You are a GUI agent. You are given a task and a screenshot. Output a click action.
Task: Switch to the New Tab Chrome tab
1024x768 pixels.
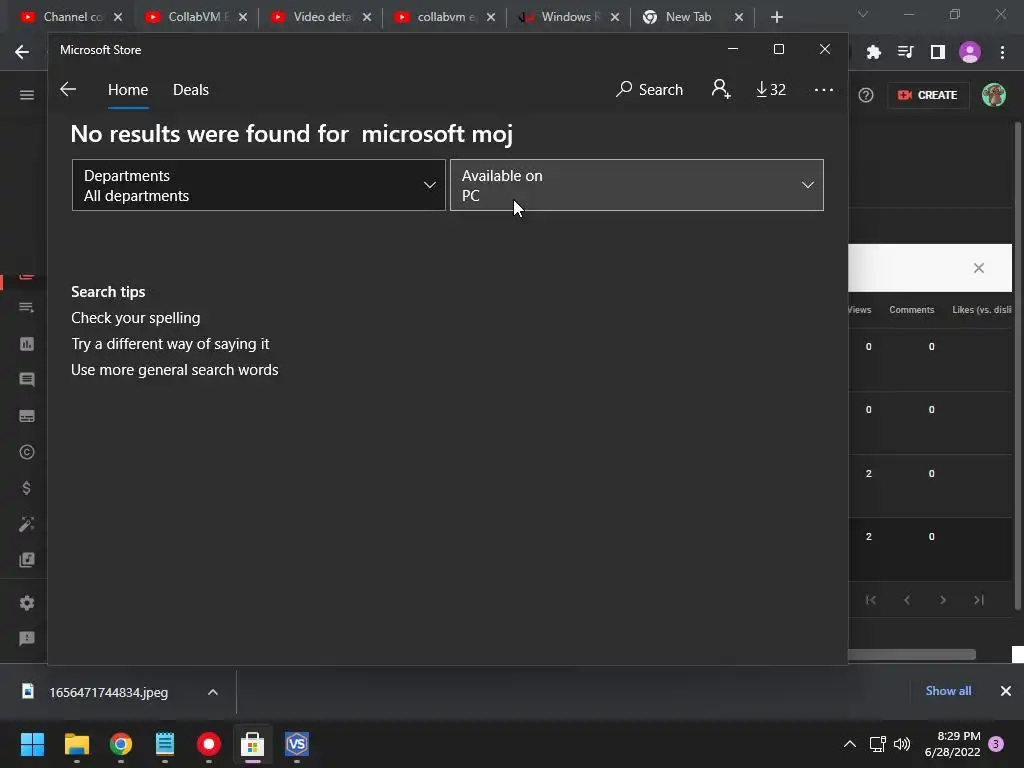[687, 17]
